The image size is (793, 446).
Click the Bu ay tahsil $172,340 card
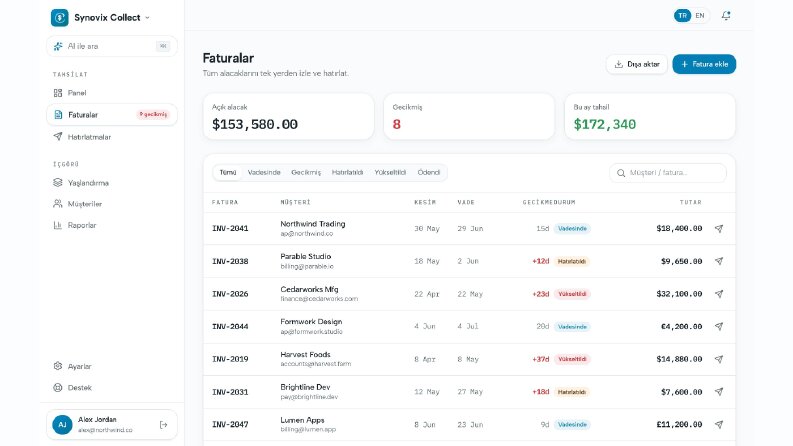point(650,116)
